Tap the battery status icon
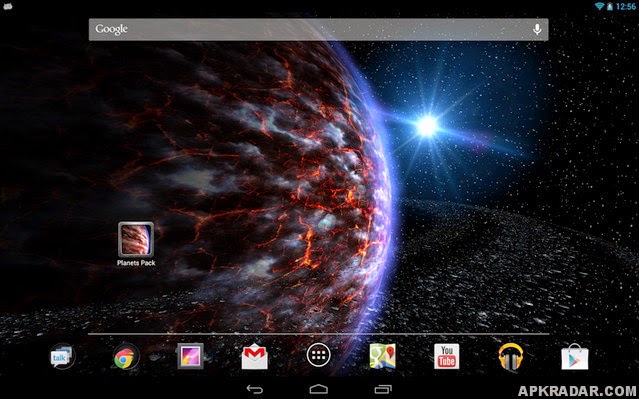This screenshot has width=639, height=399. pos(610,6)
